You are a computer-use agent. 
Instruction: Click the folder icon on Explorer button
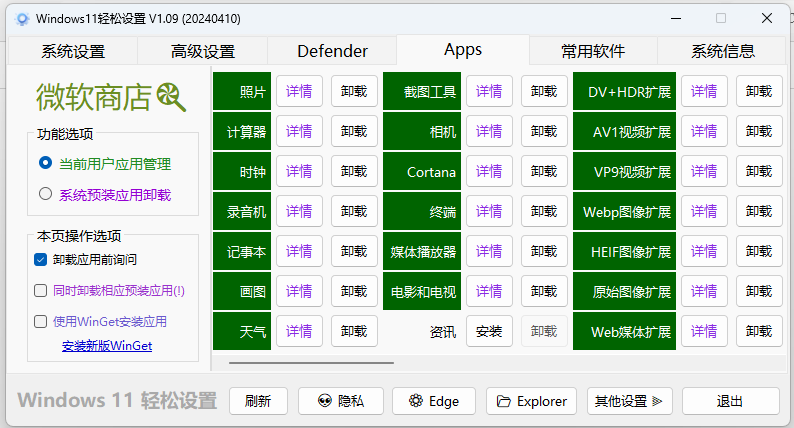(x=504, y=401)
